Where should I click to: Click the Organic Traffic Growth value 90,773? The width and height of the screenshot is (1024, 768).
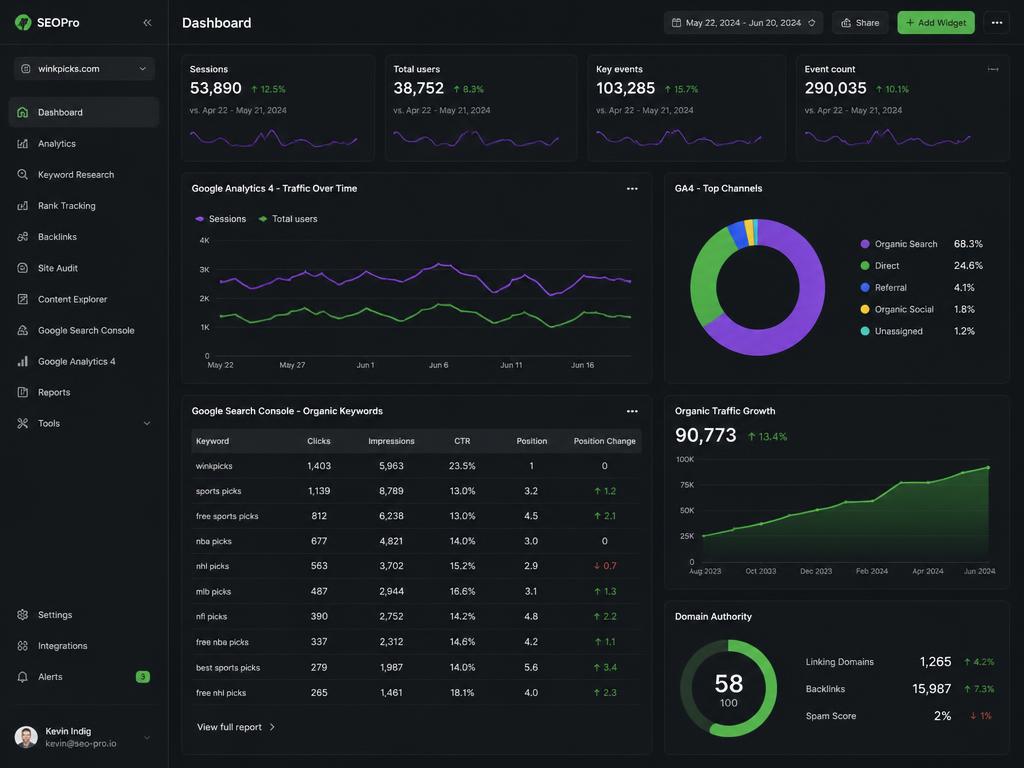[x=705, y=435]
